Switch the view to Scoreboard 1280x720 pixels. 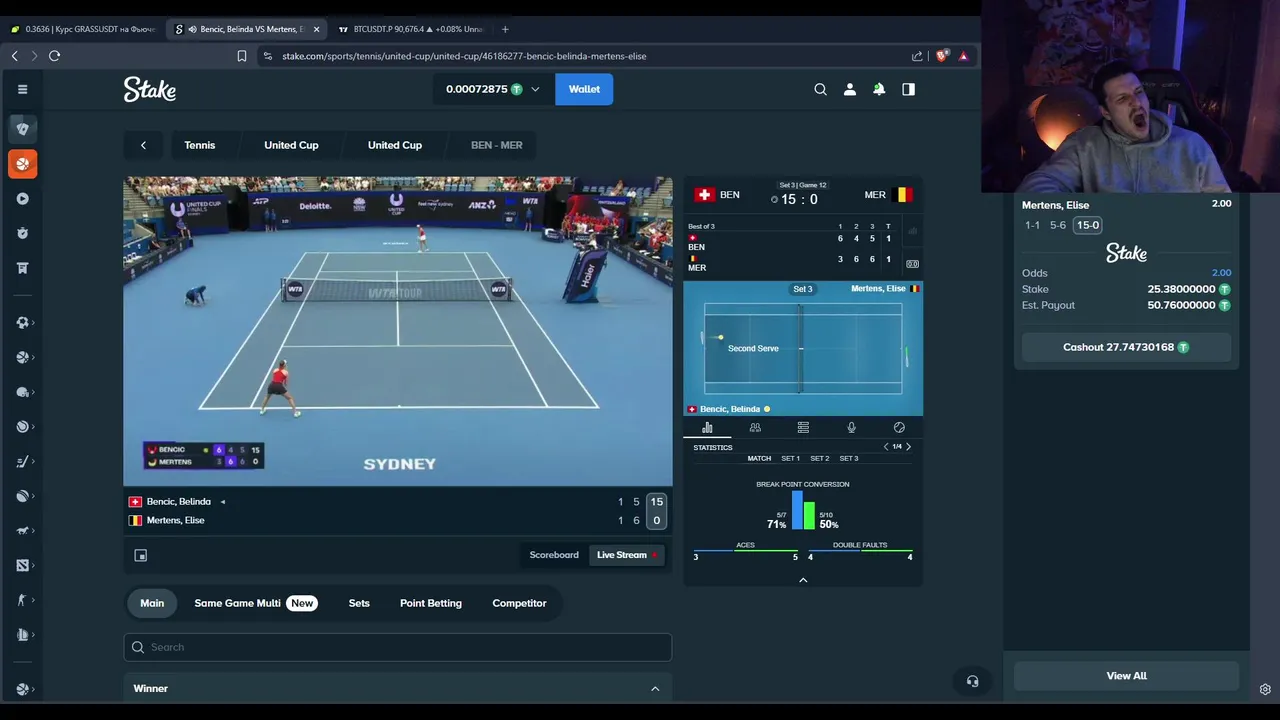[554, 555]
